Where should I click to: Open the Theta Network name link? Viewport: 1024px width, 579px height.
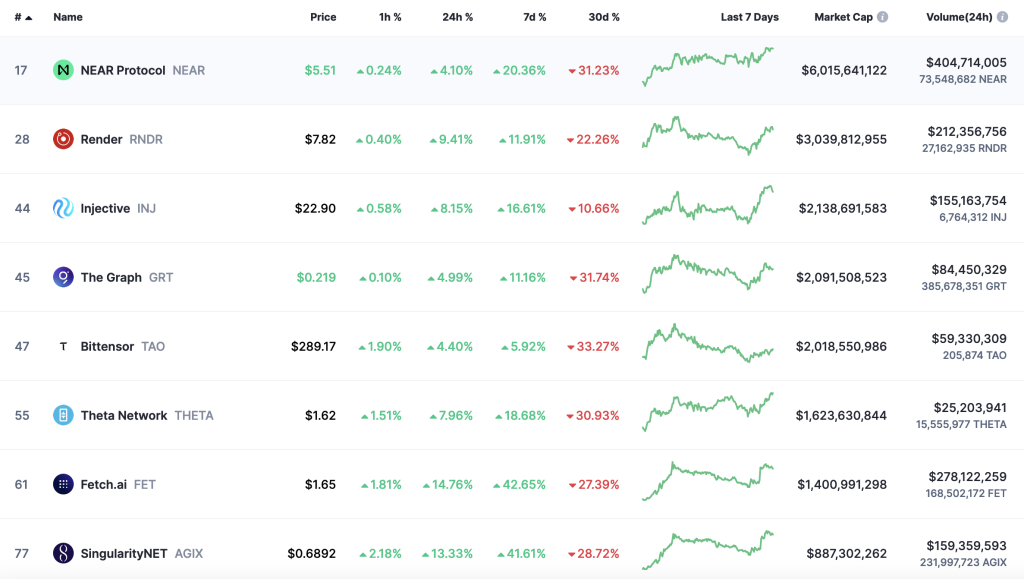click(124, 415)
